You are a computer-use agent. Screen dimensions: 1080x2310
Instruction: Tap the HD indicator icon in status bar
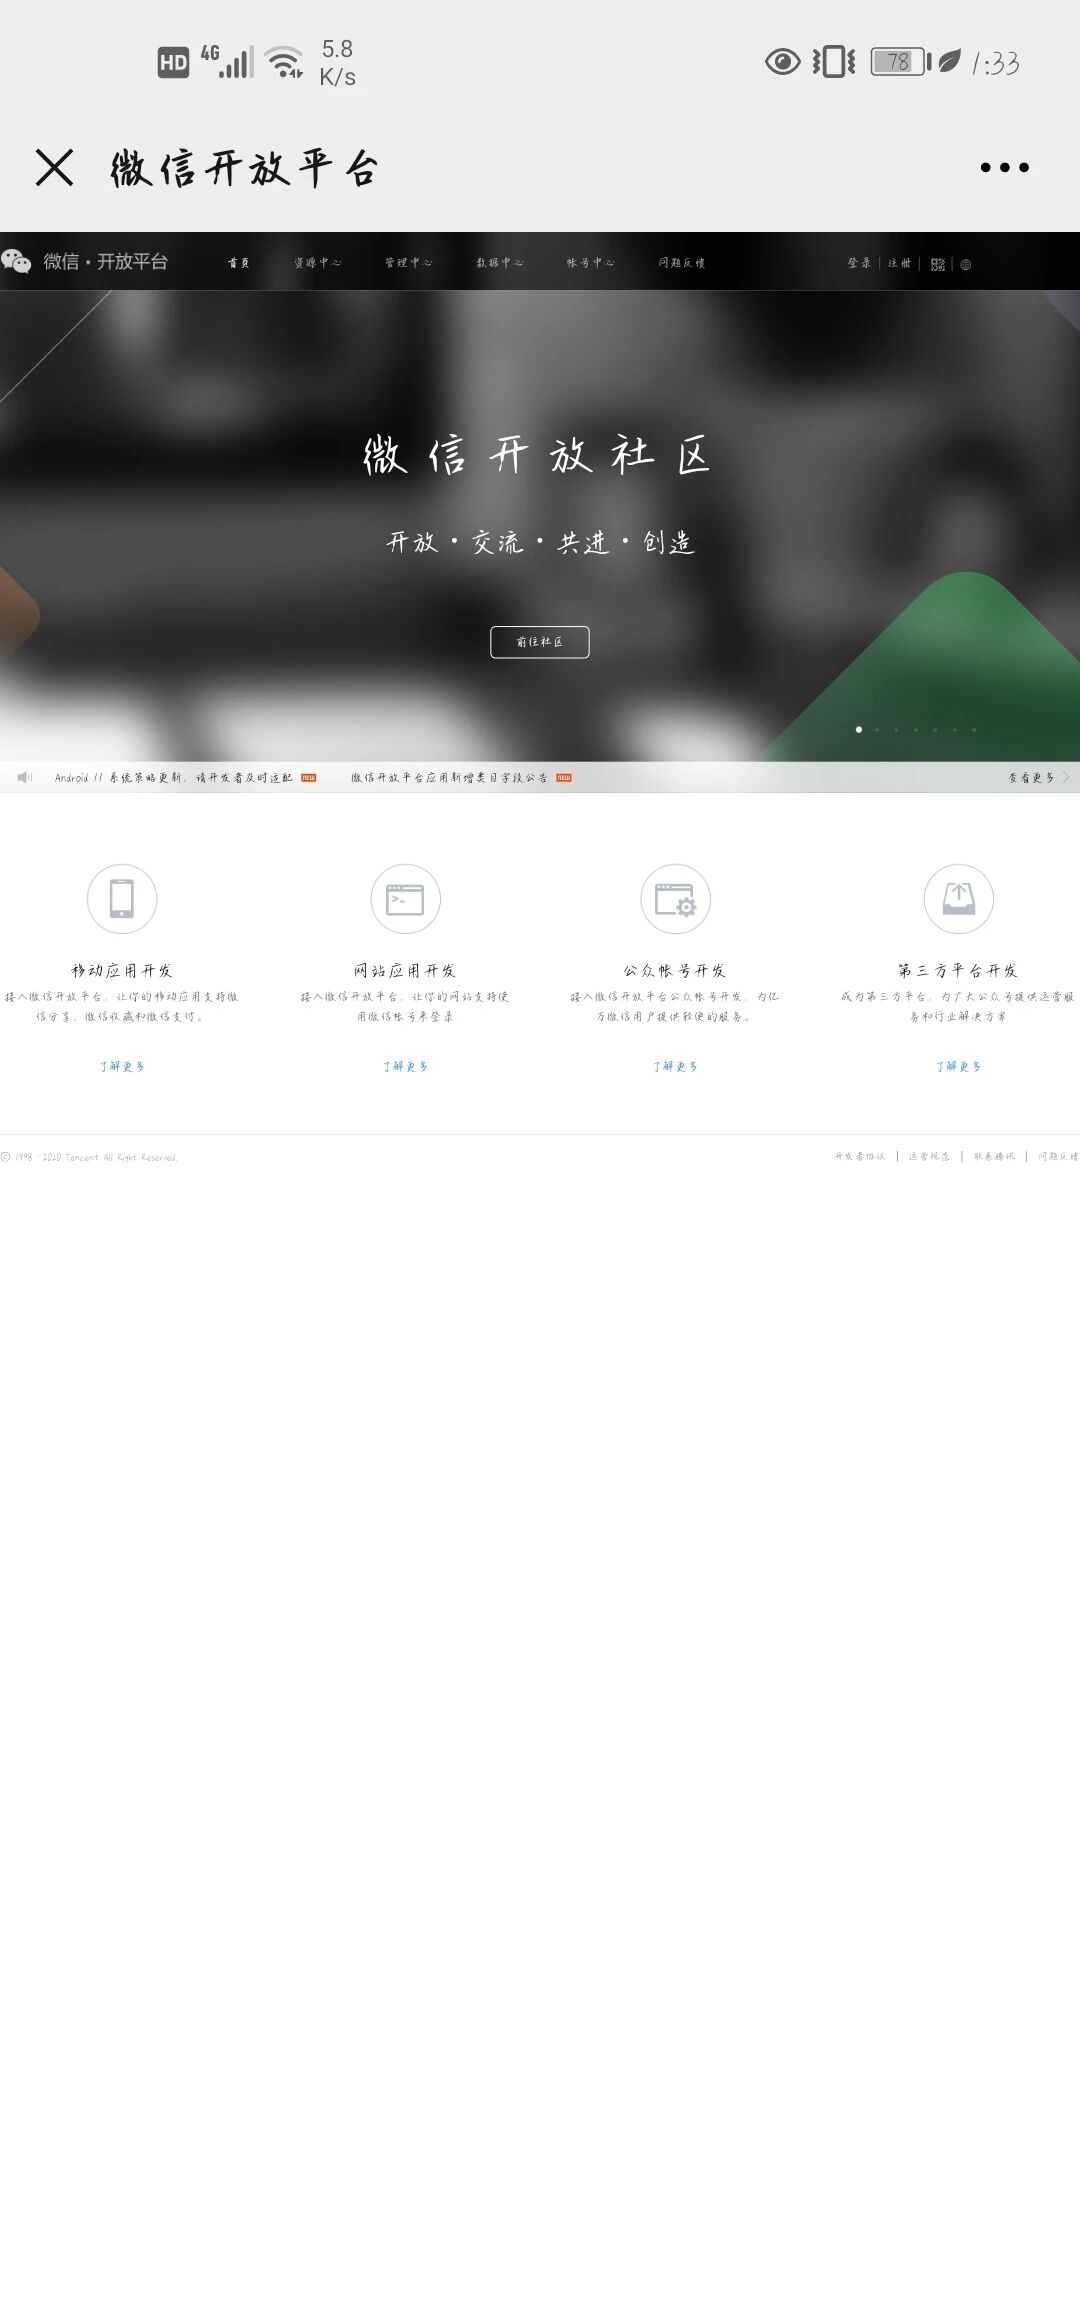(x=173, y=63)
